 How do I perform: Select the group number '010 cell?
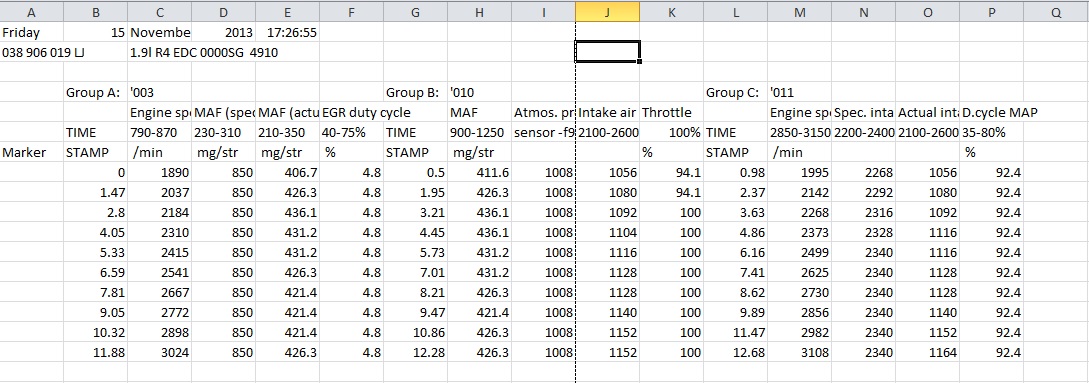coord(479,92)
